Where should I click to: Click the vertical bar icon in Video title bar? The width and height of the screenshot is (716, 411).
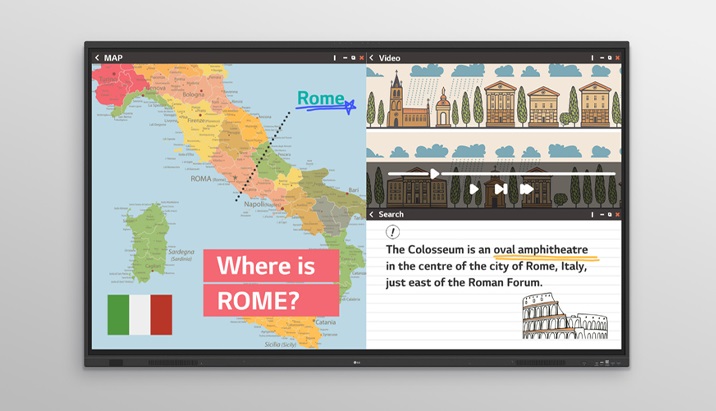click(592, 58)
